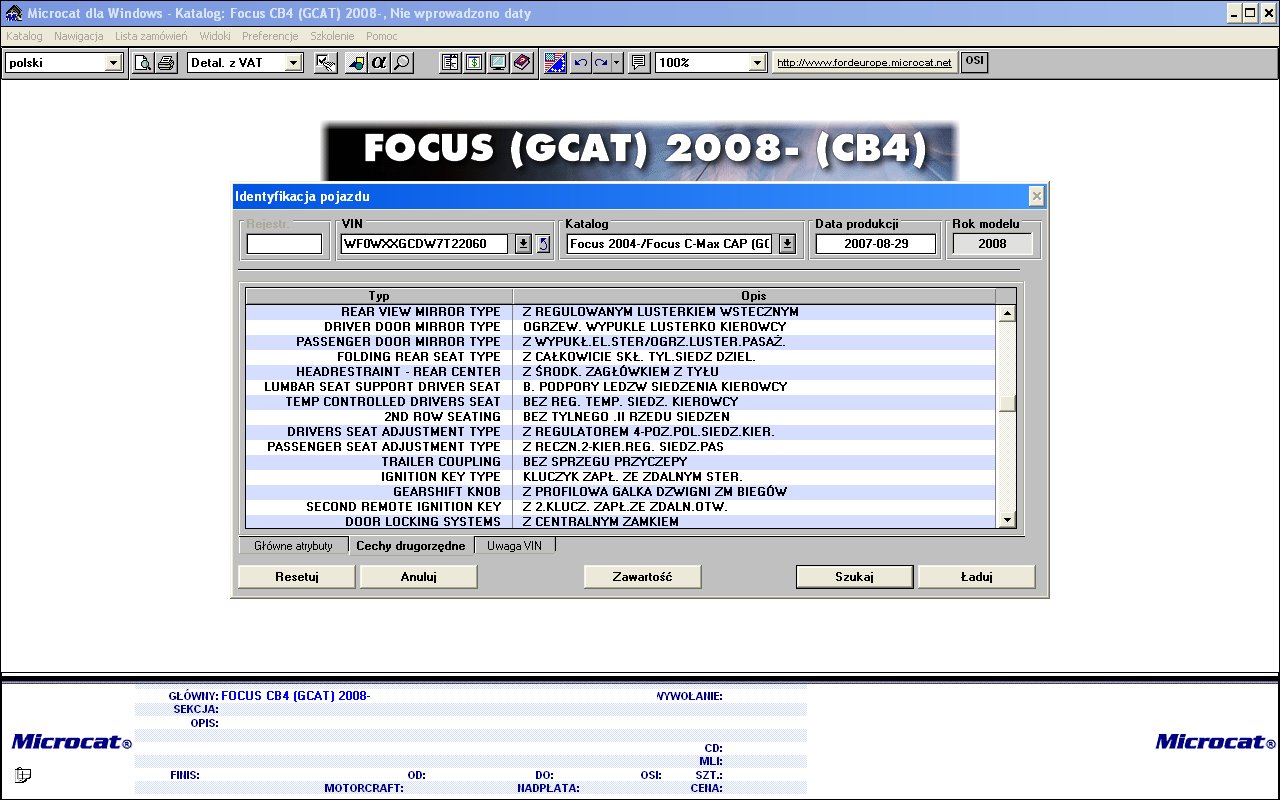Click the notes speech bubble icon

click(638, 63)
